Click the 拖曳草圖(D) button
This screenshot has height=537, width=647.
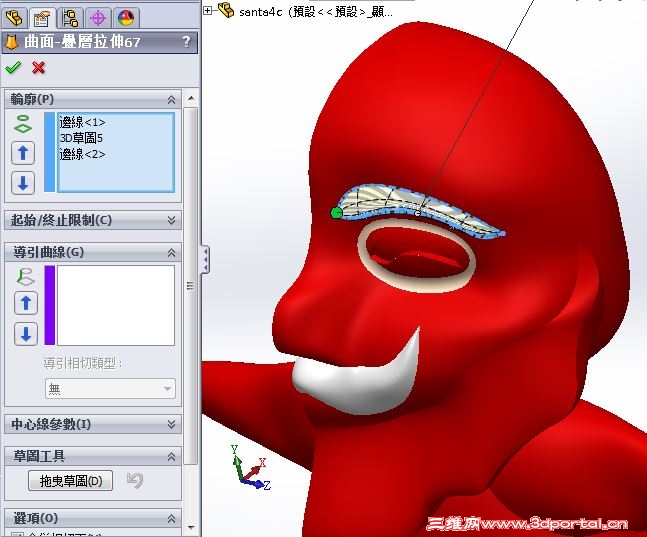(x=71, y=480)
